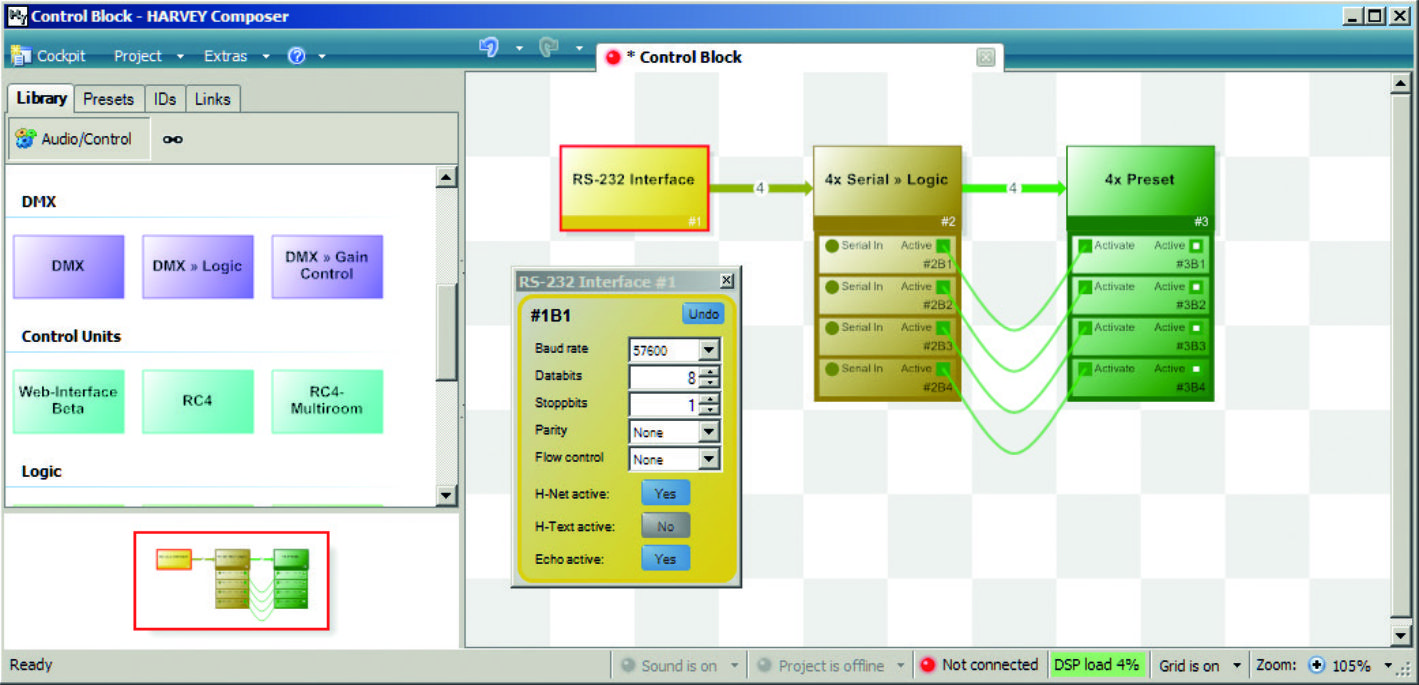
Task: Select the RS-232 Interface block on canvas
Action: coord(634,188)
